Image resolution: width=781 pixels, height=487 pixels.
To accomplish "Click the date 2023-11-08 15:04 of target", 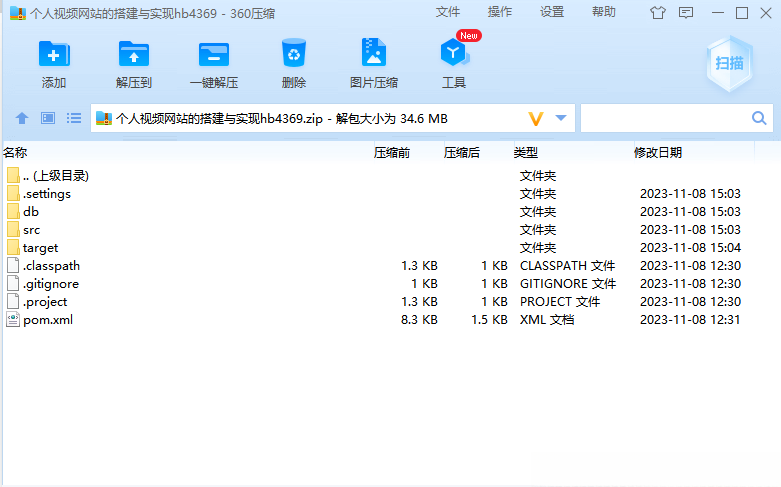I will 690,247.
